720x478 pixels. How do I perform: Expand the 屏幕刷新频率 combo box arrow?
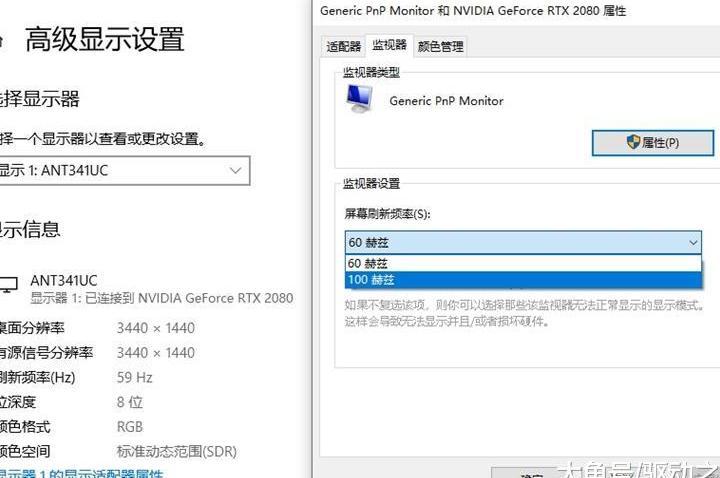click(x=693, y=242)
